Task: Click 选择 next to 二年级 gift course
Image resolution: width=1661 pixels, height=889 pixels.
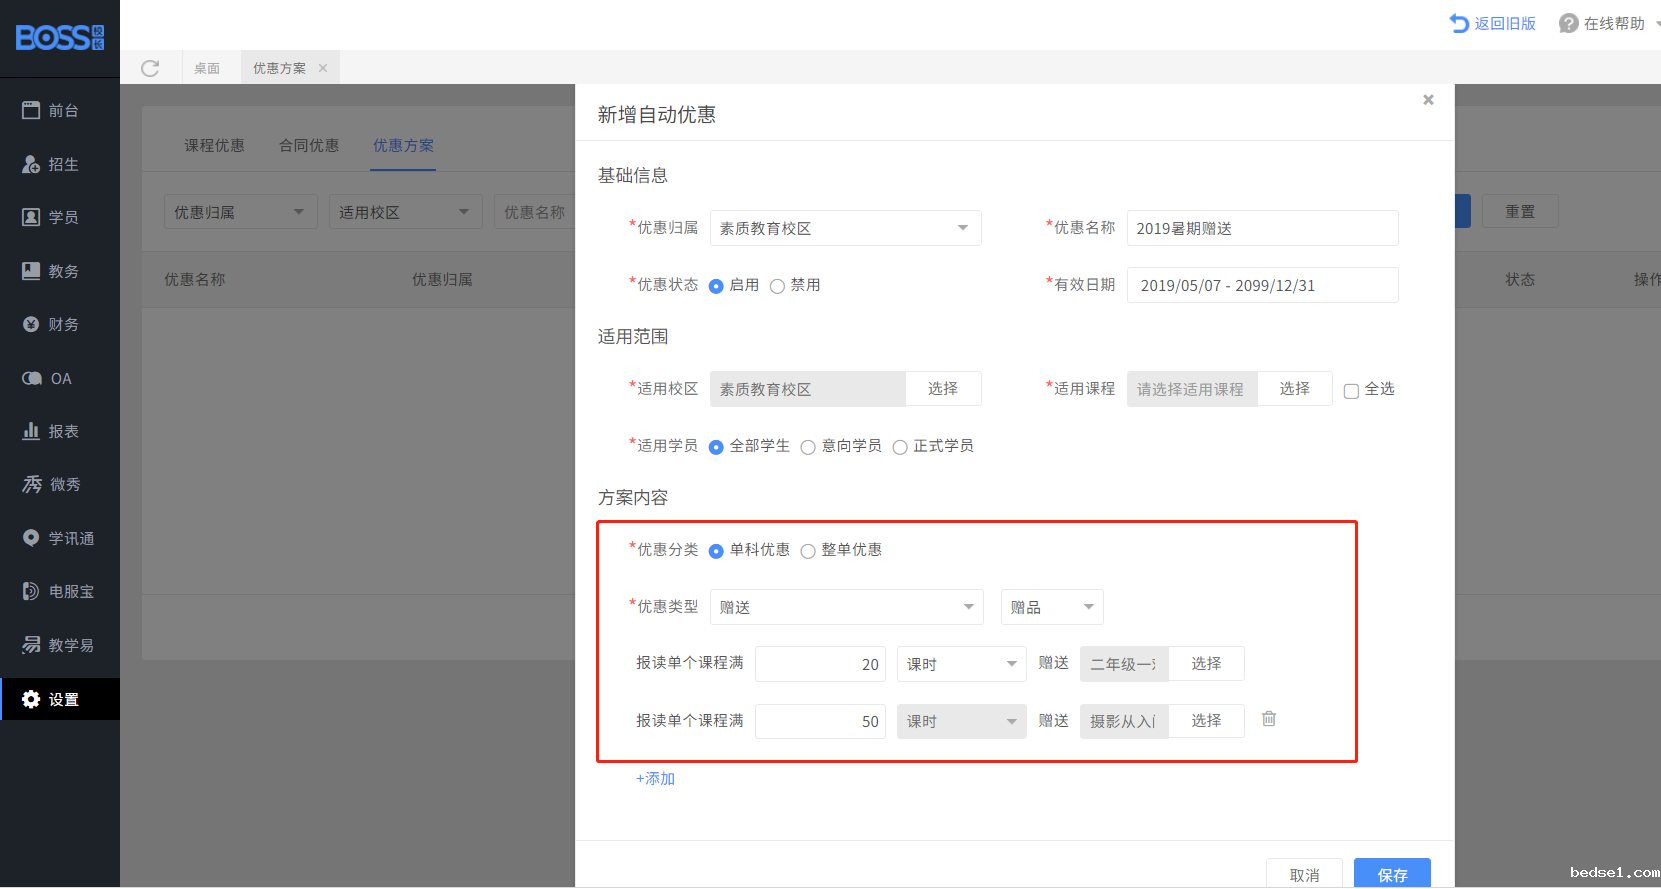Action: pyautogui.click(x=1207, y=664)
